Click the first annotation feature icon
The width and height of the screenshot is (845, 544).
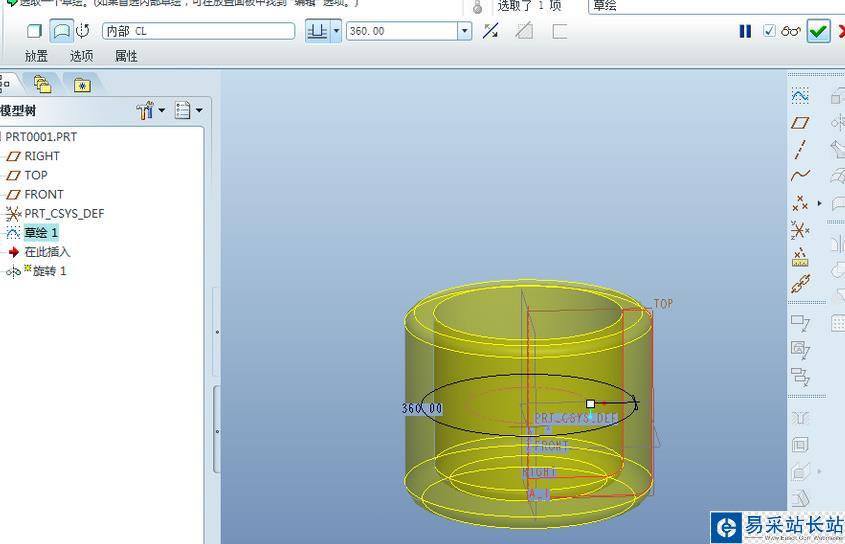(x=800, y=323)
